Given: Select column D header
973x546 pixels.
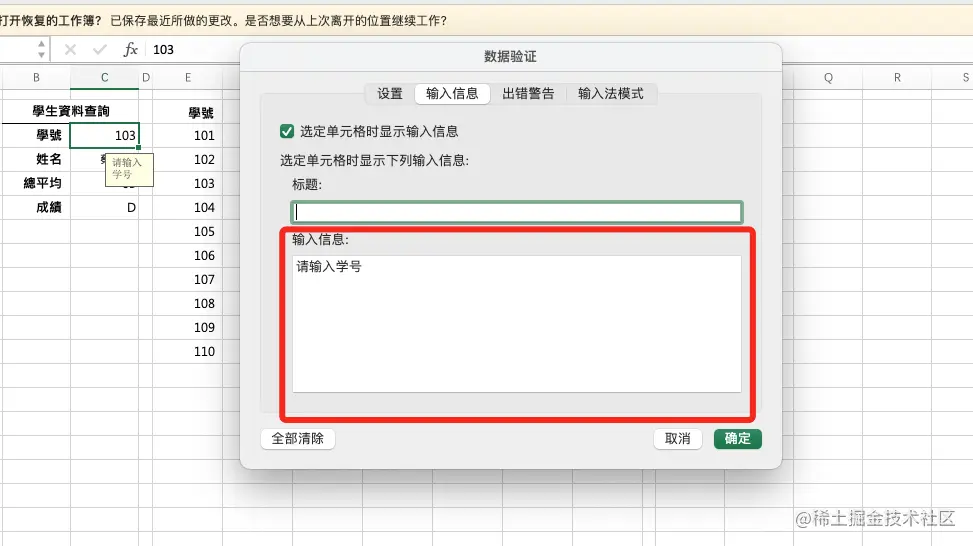Looking at the screenshot, I should 146,78.
